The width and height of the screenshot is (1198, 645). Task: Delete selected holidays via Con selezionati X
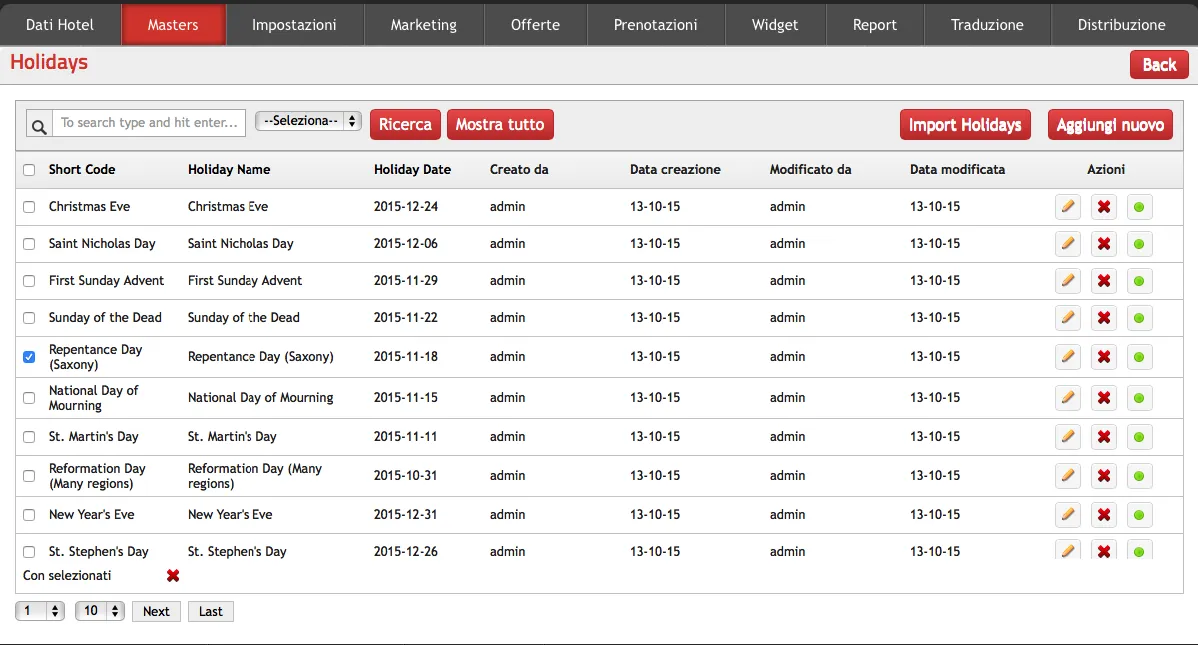click(x=173, y=575)
